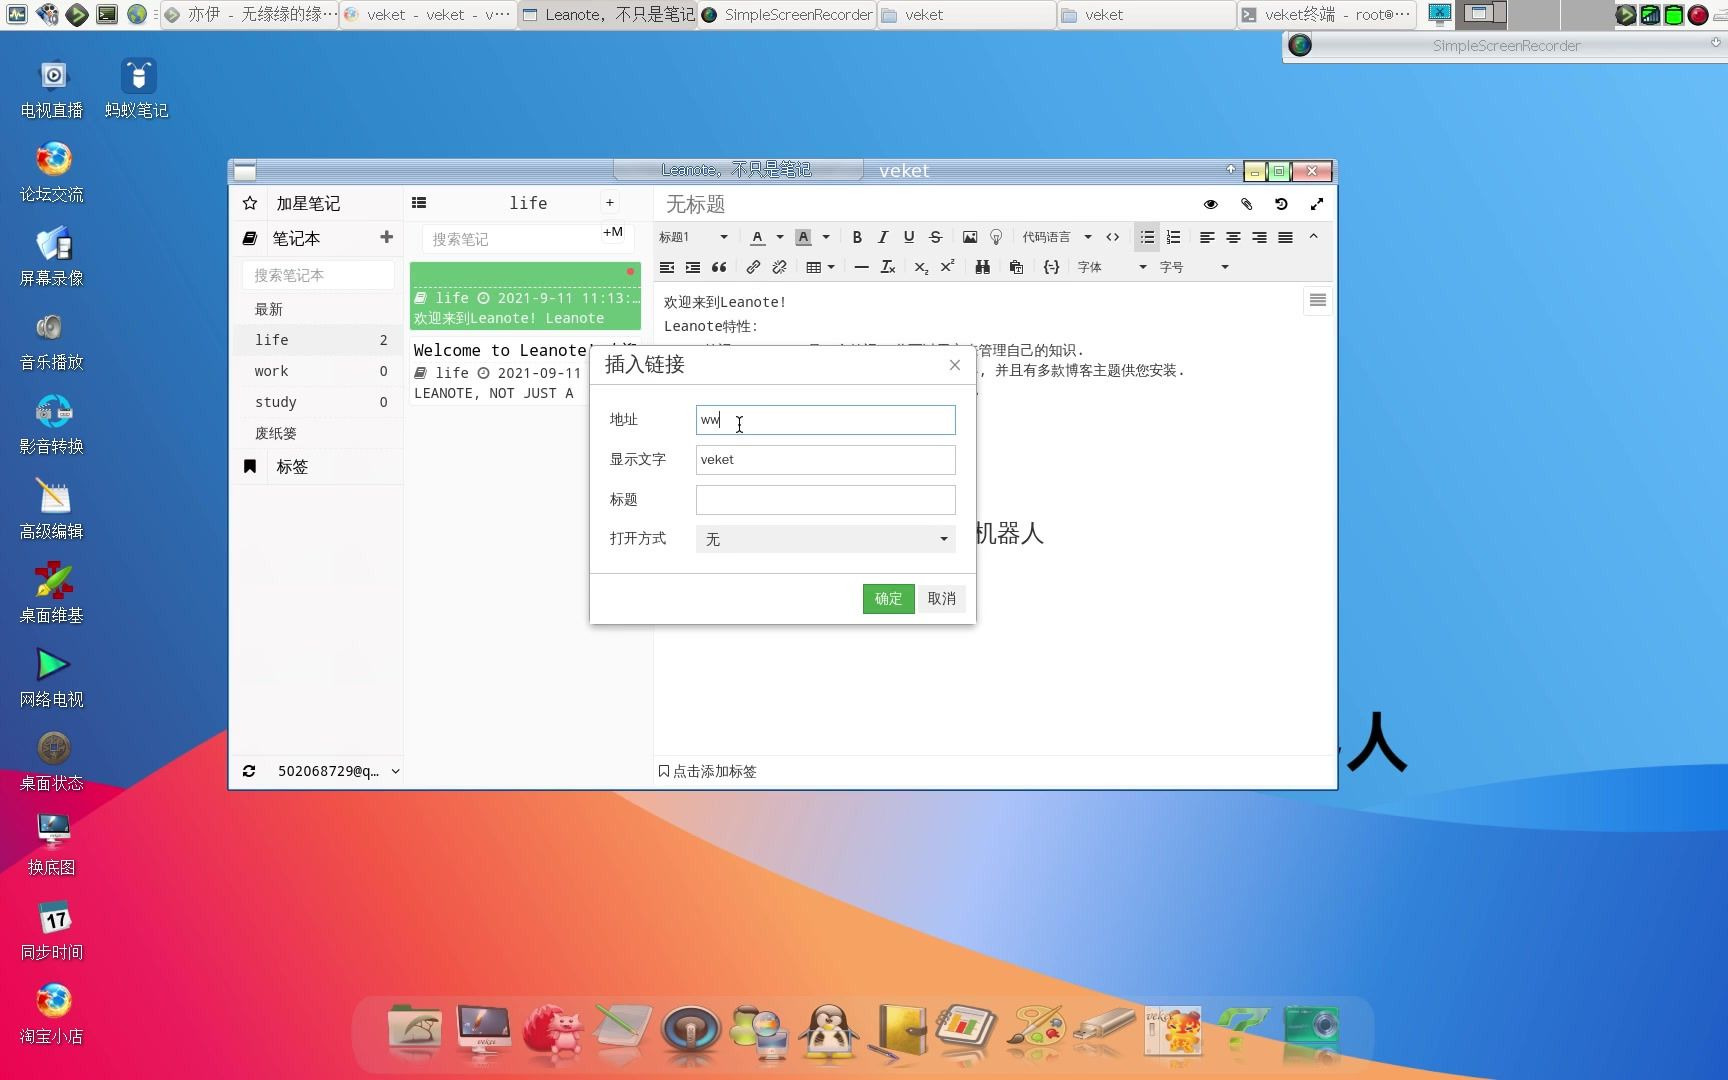1728x1080 pixels.
Task: Toggle the bullet list button
Action: pos(1147,237)
